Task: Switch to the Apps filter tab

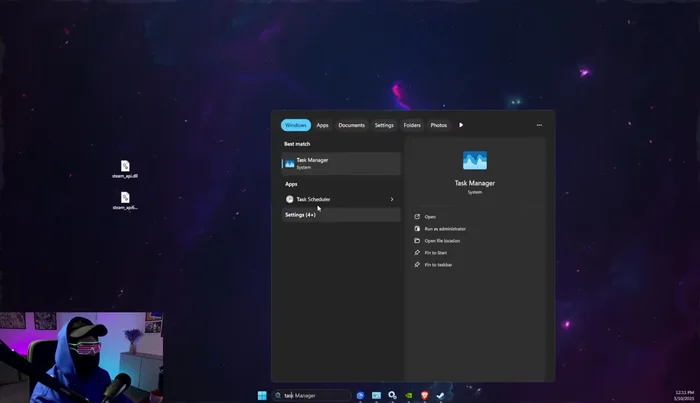Action: [x=322, y=125]
